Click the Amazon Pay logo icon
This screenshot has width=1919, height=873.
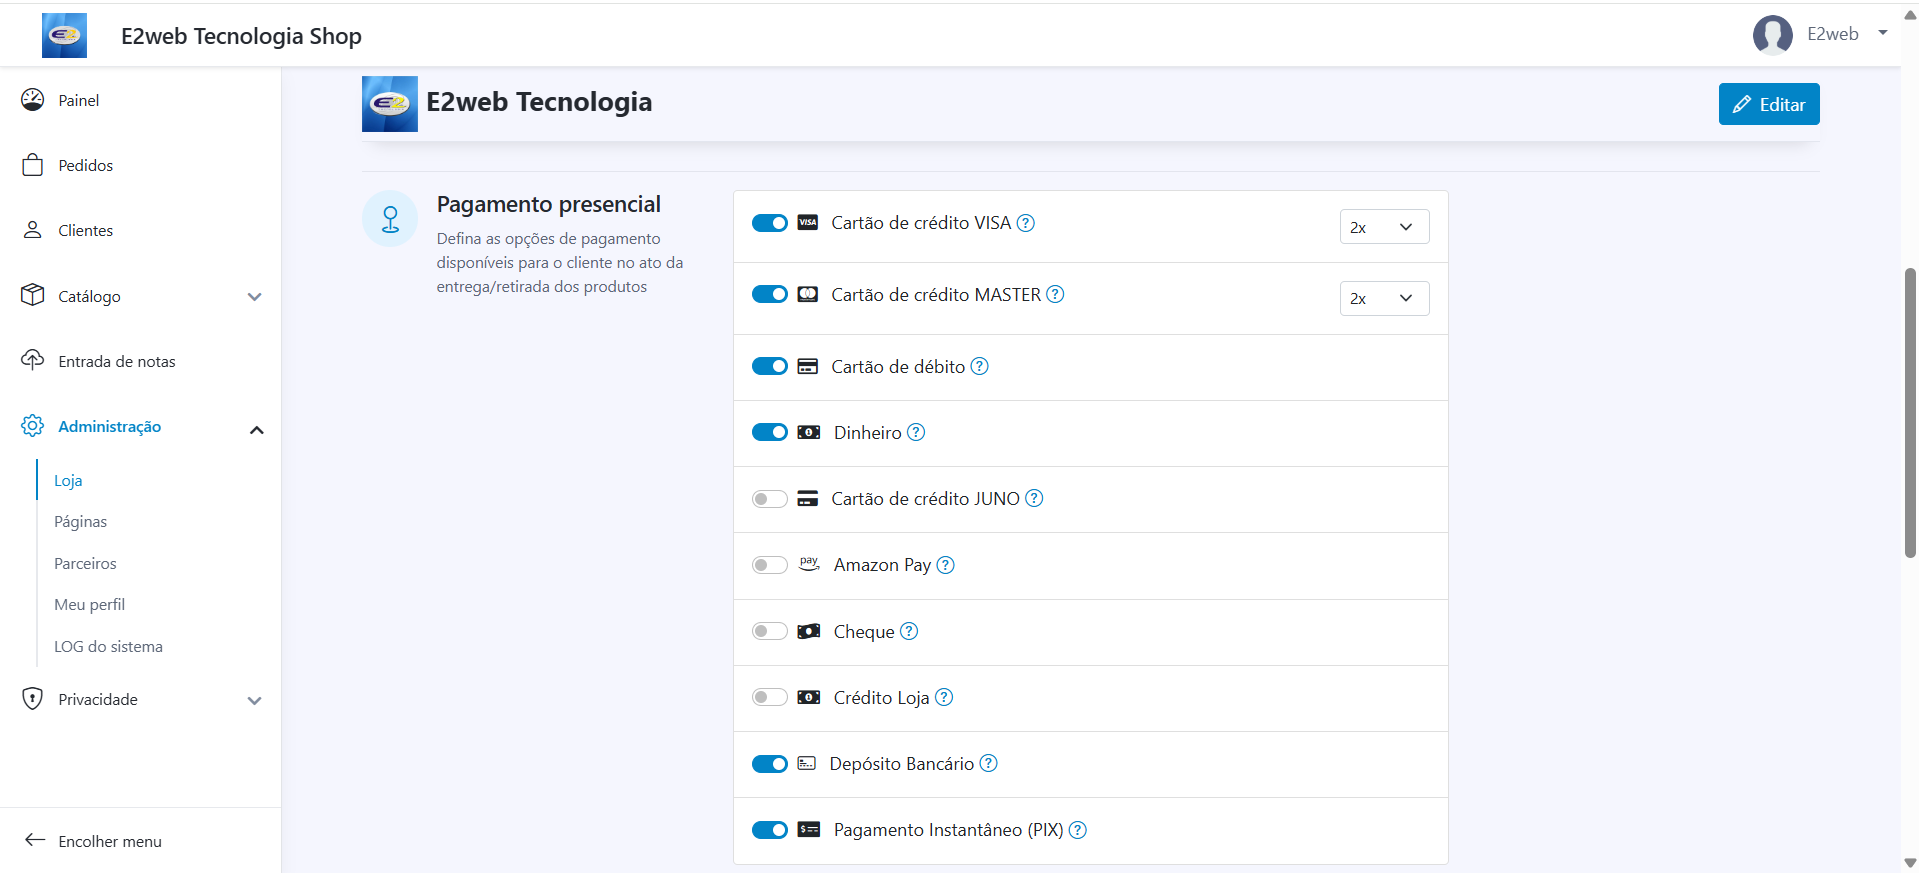pos(809,564)
